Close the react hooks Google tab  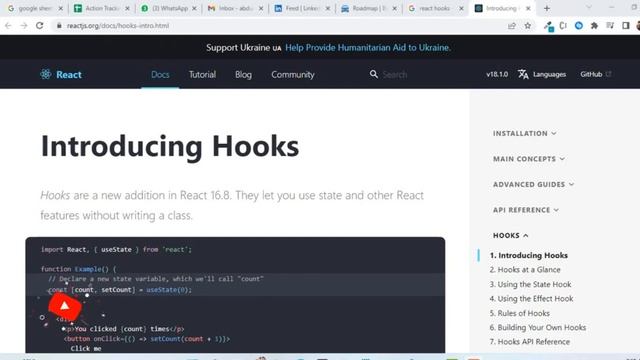(461, 8)
